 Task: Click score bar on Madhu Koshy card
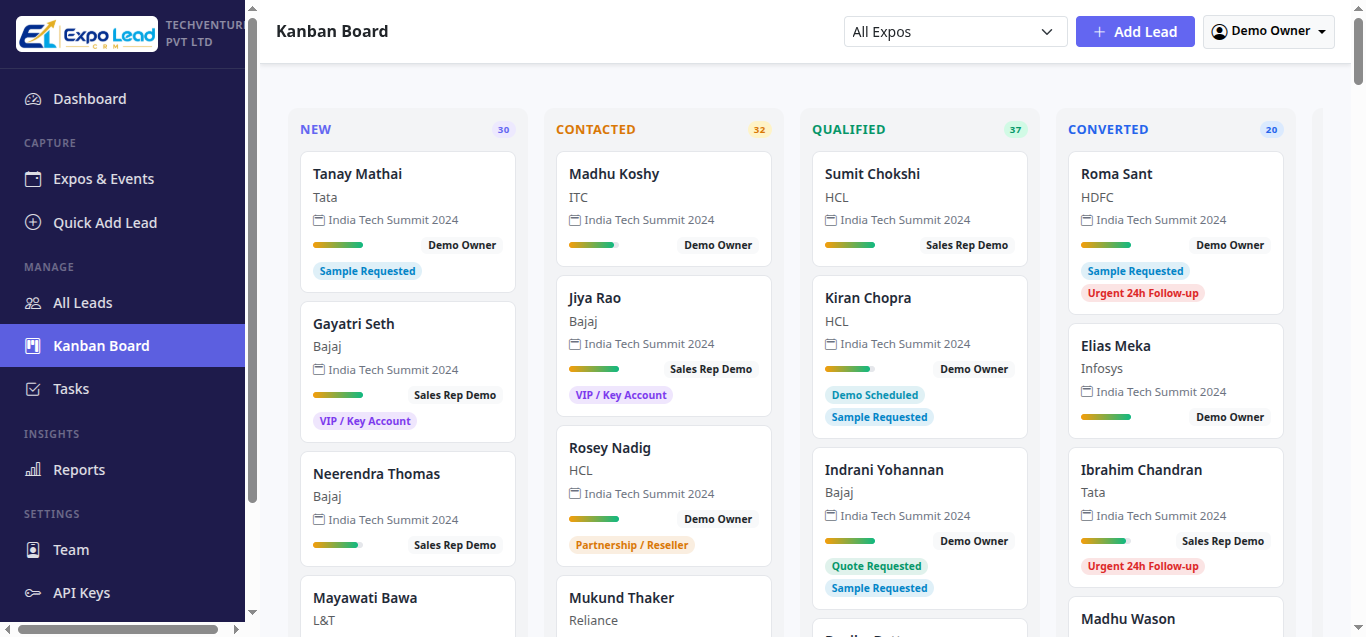[594, 245]
